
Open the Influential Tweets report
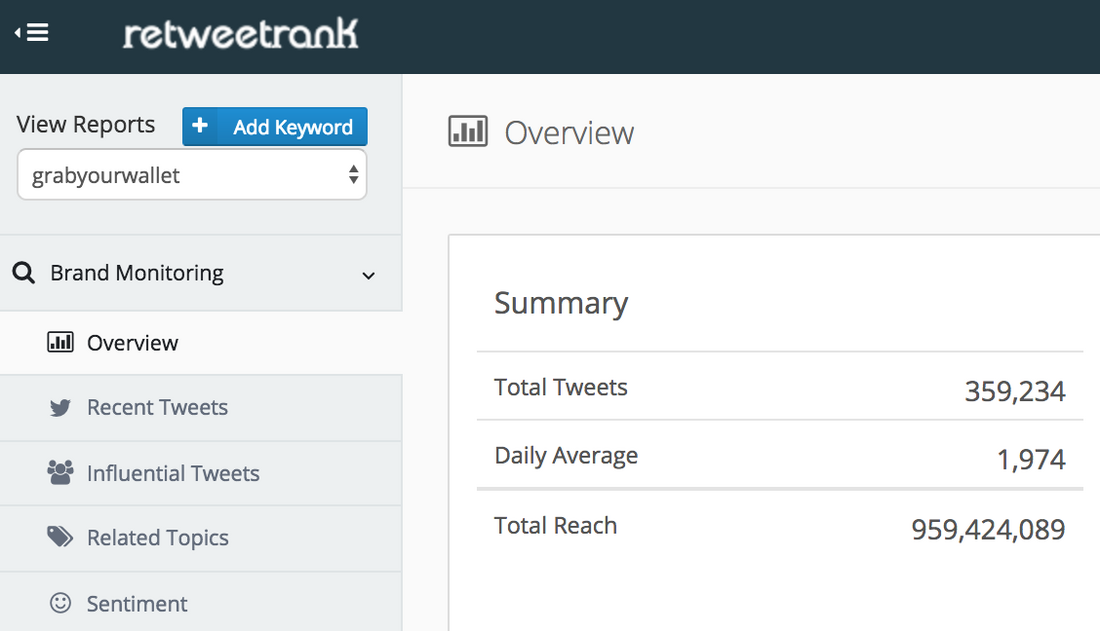[173, 473]
